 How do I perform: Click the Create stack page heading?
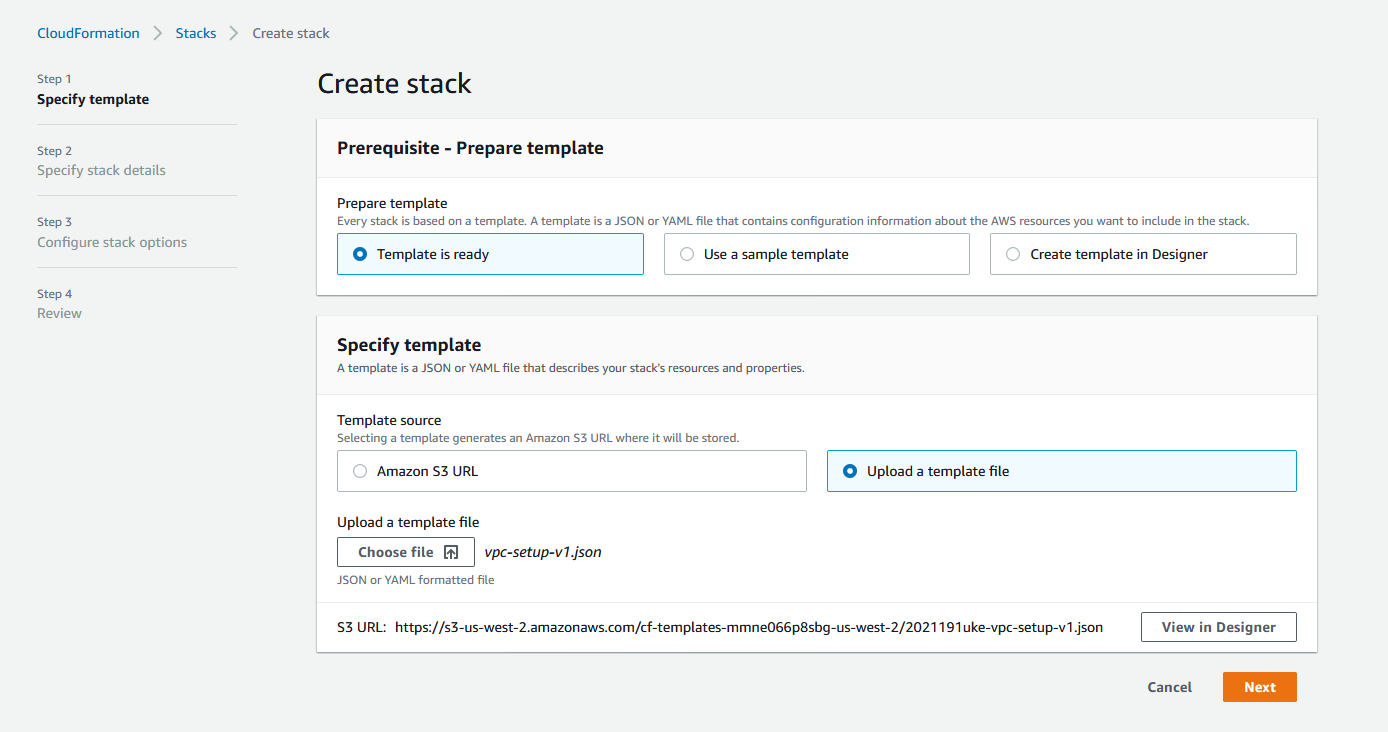(394, 84)
